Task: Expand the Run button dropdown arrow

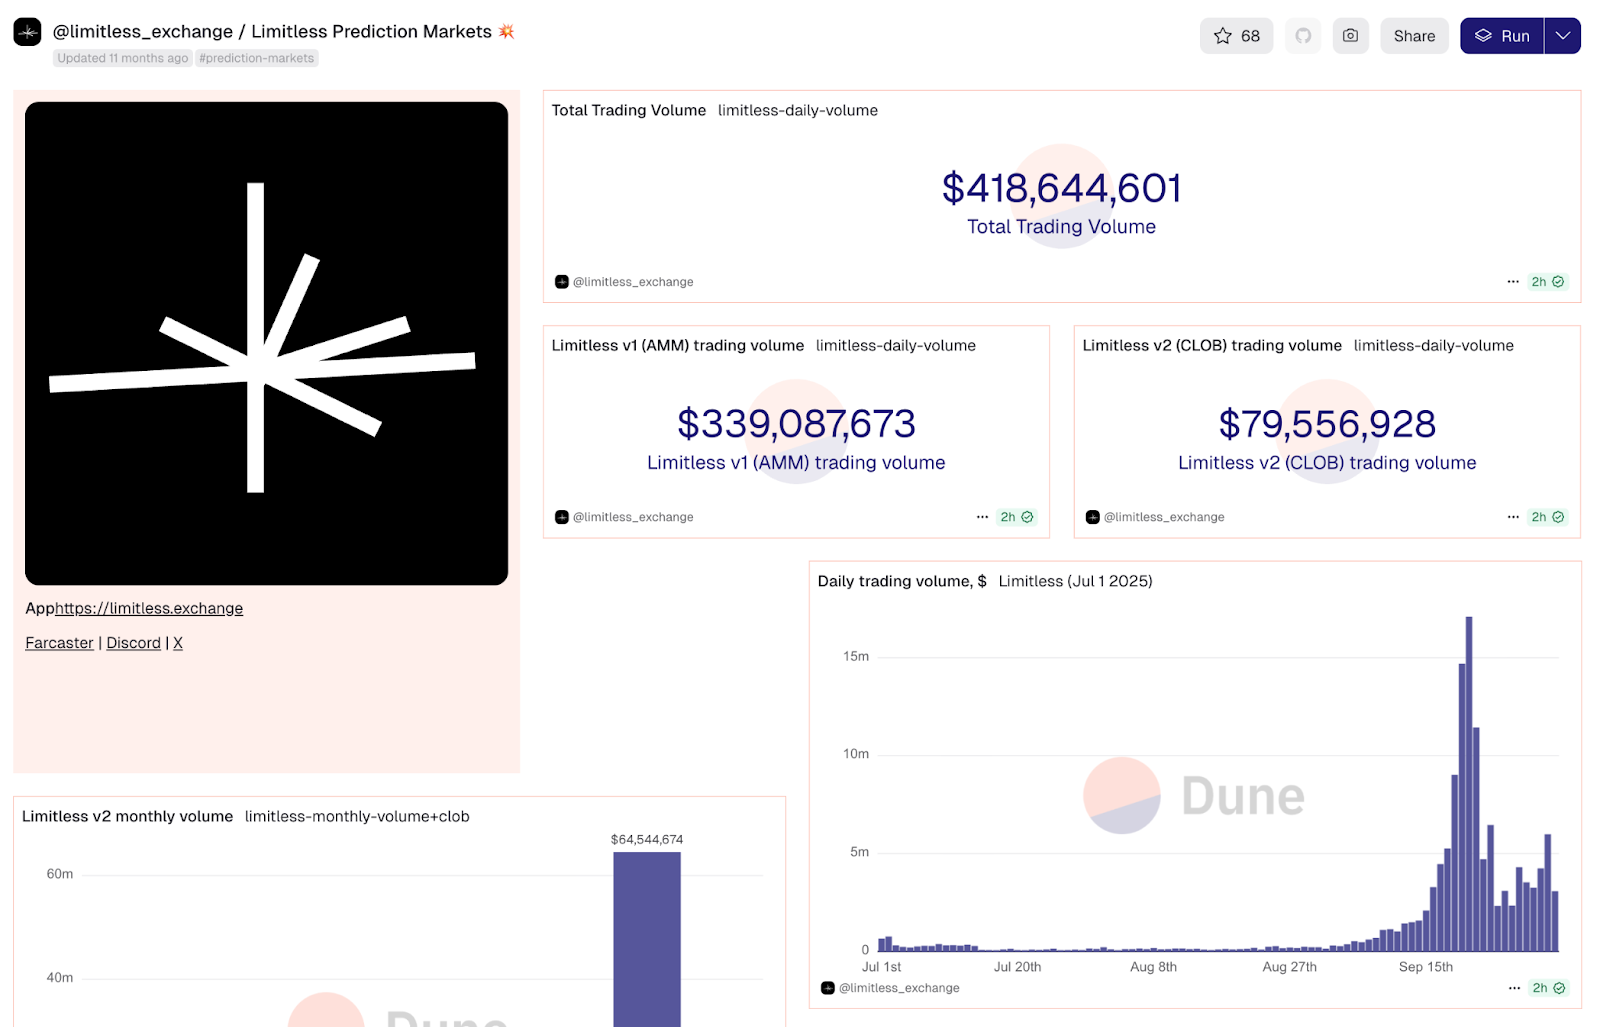Action: pyautogui.click(x=1562, y=36)
